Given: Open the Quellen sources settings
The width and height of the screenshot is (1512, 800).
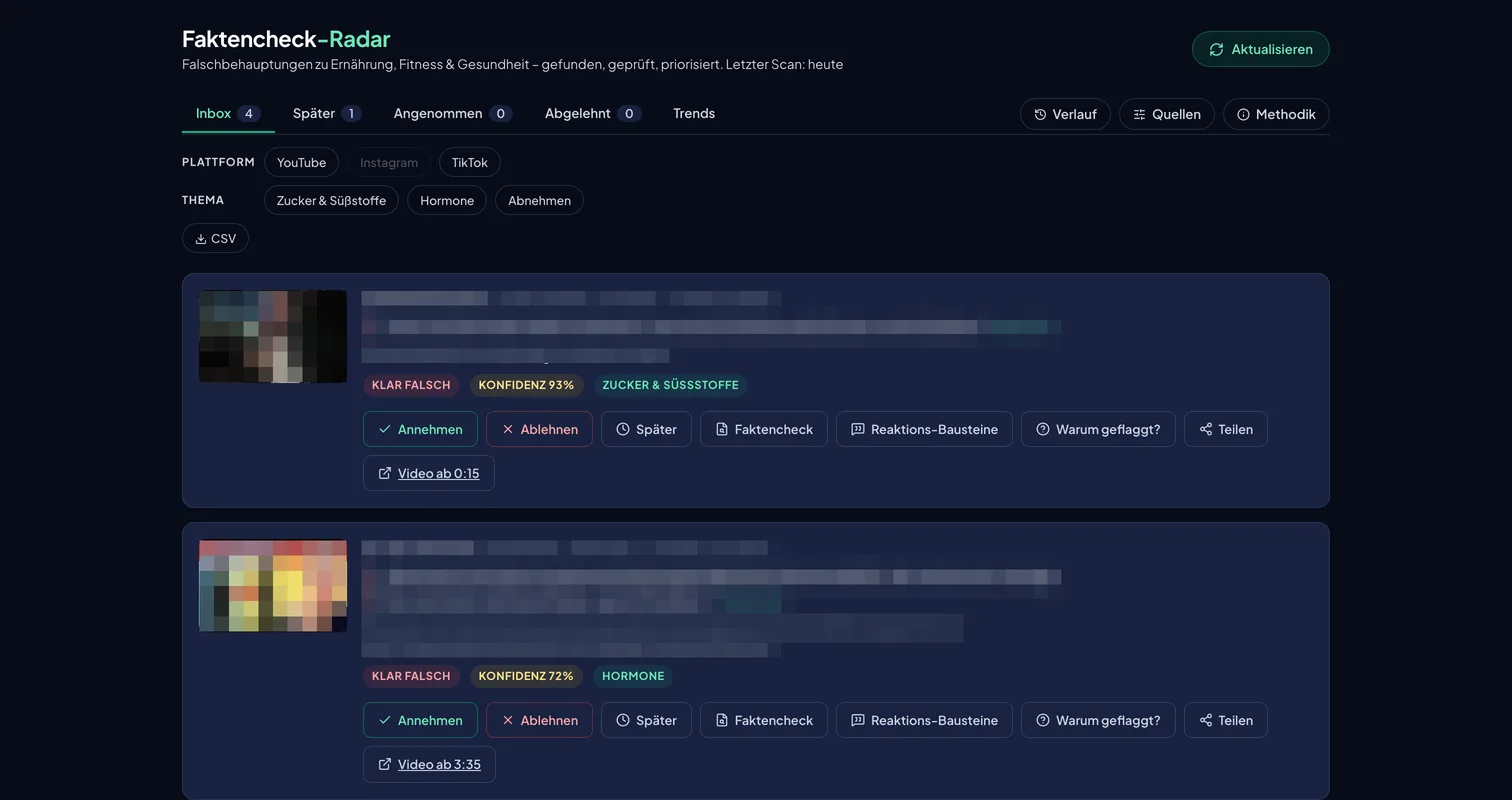Looking at the screenshot, I should tap(1166, 114).
